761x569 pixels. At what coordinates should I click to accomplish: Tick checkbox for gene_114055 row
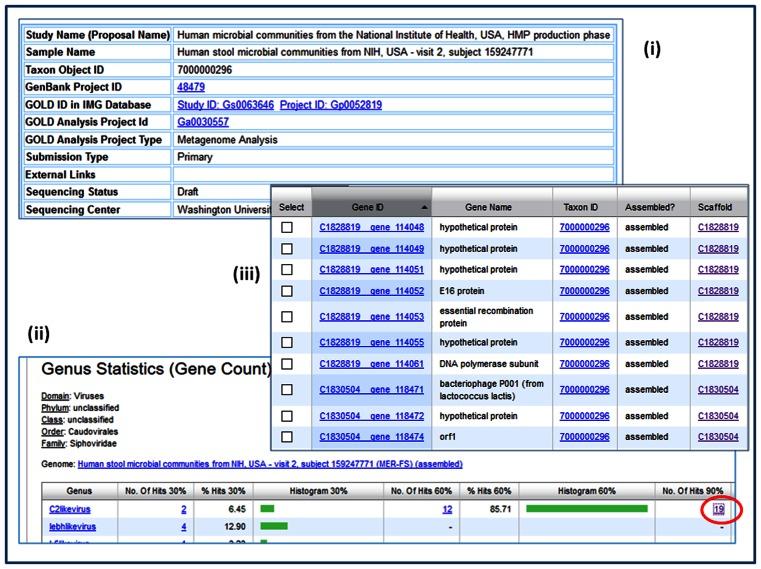(x=287, y=342)
